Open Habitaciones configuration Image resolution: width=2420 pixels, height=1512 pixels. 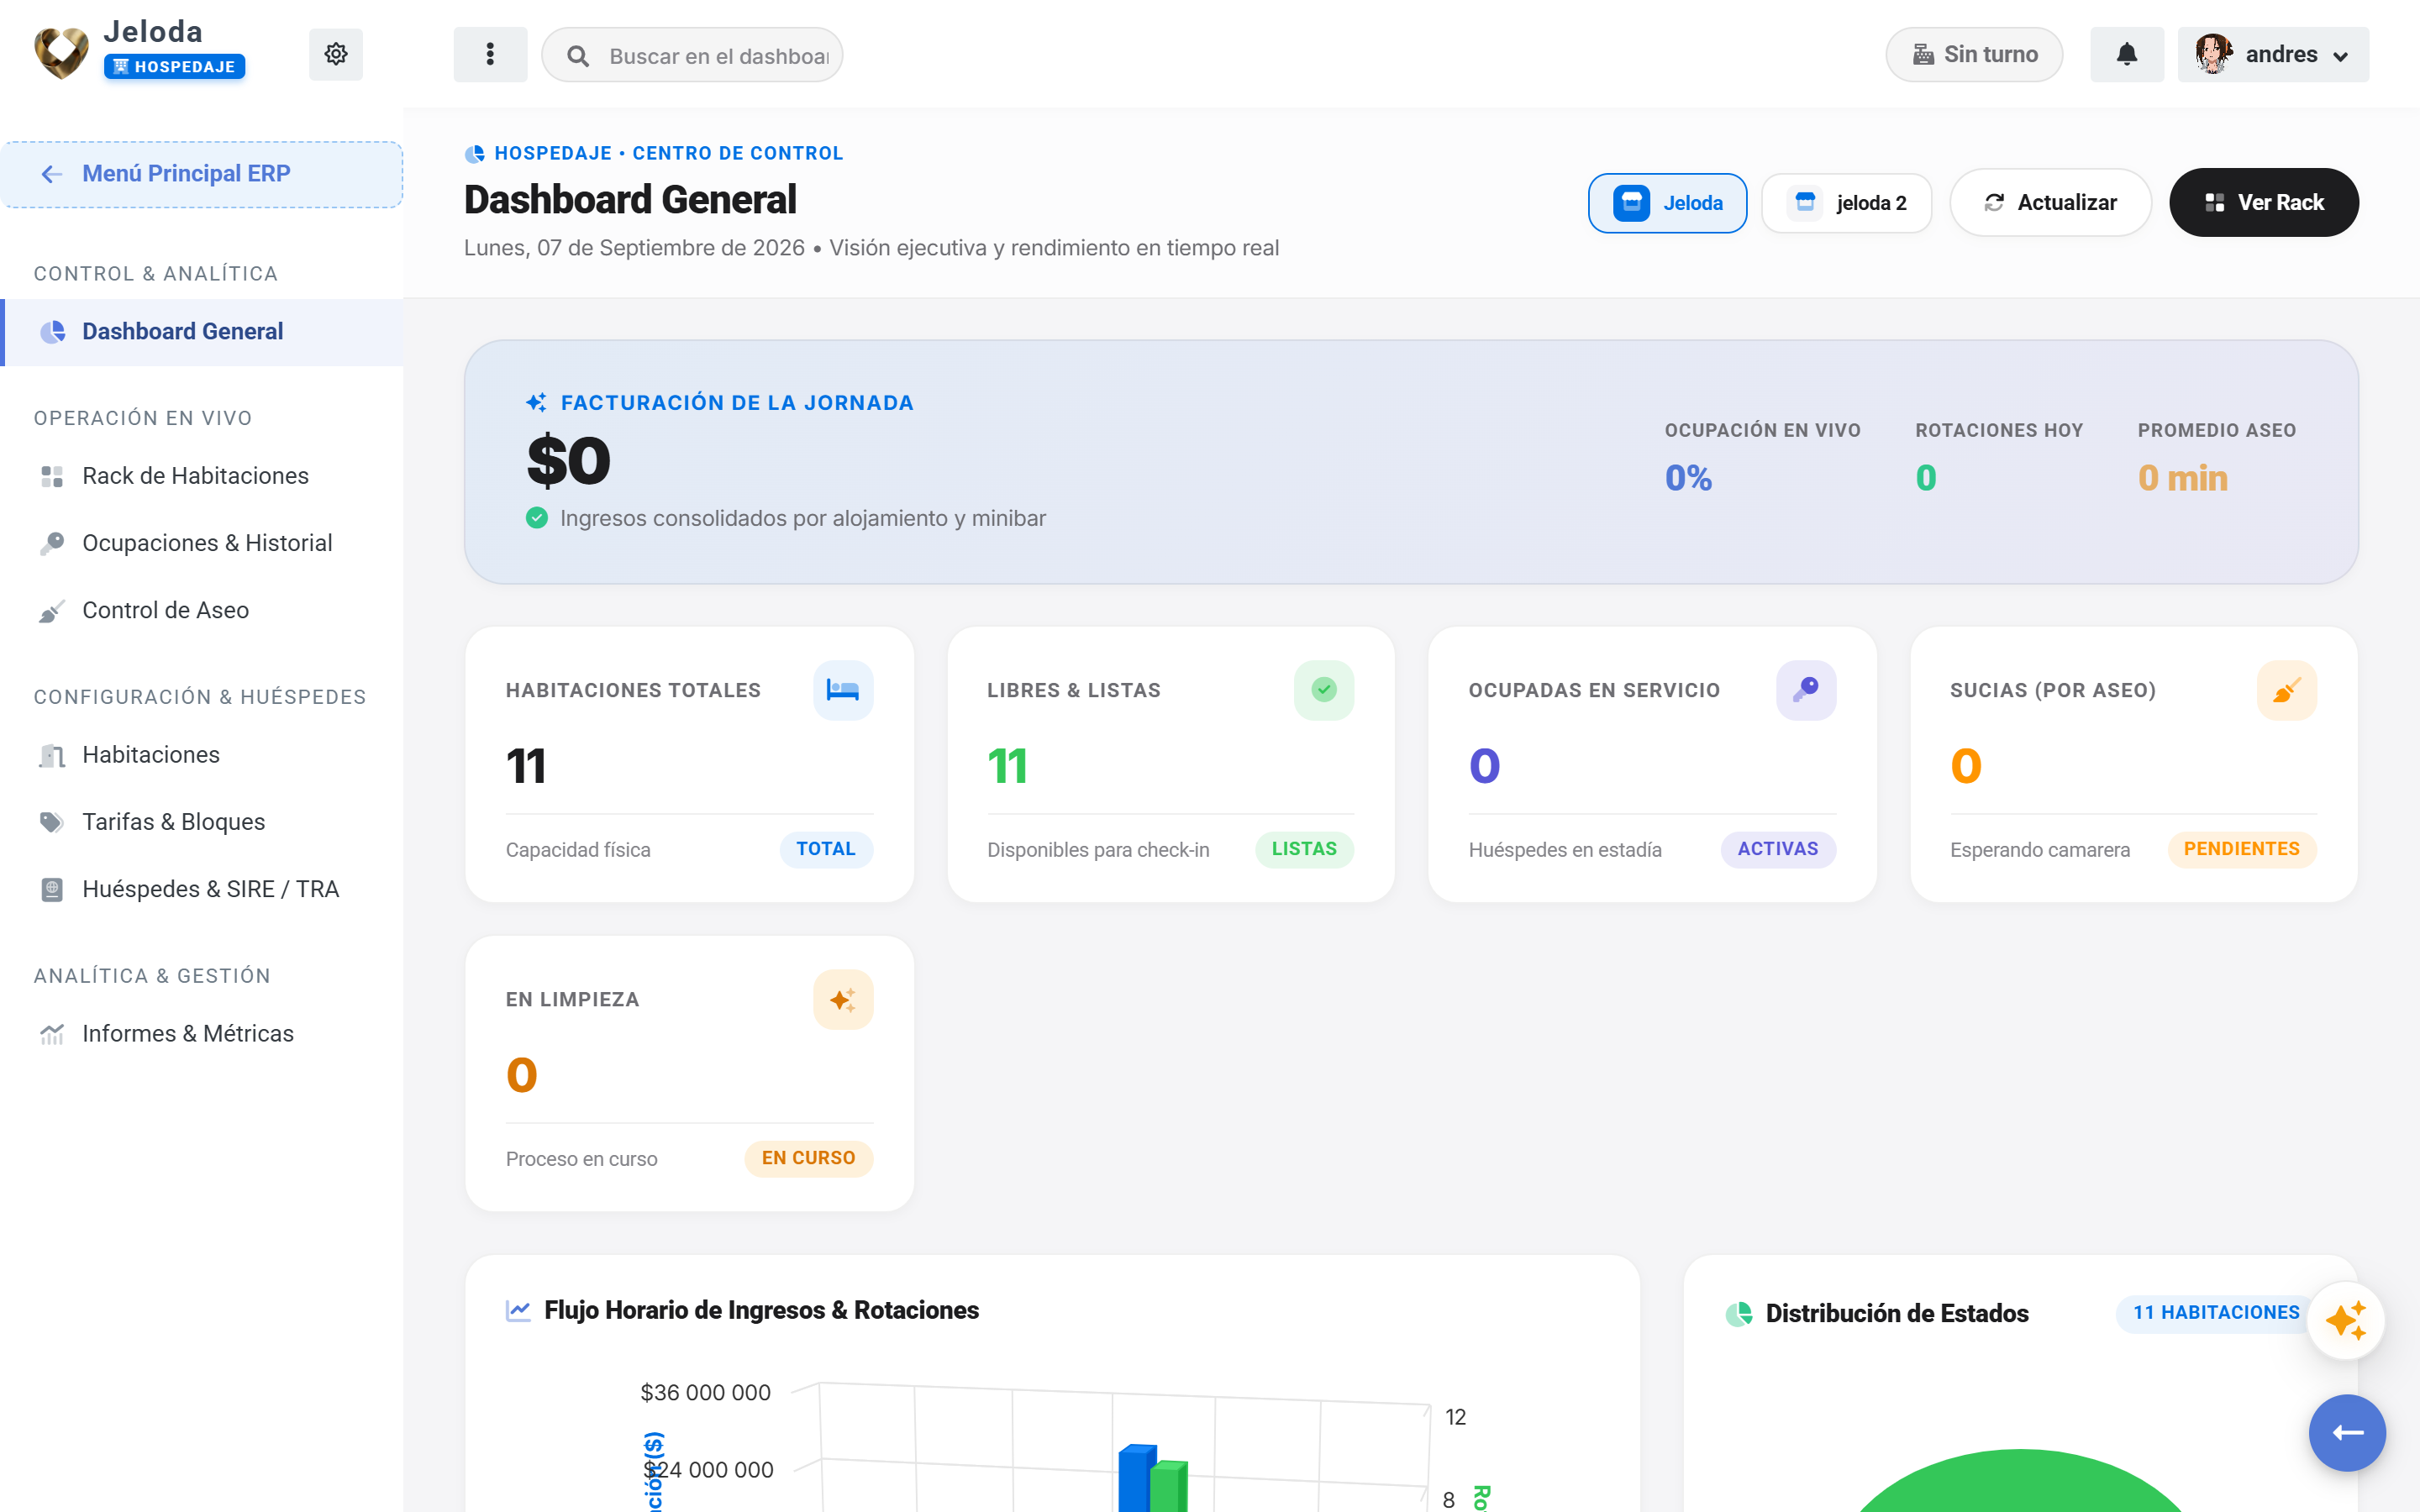[x=202, y=755]
